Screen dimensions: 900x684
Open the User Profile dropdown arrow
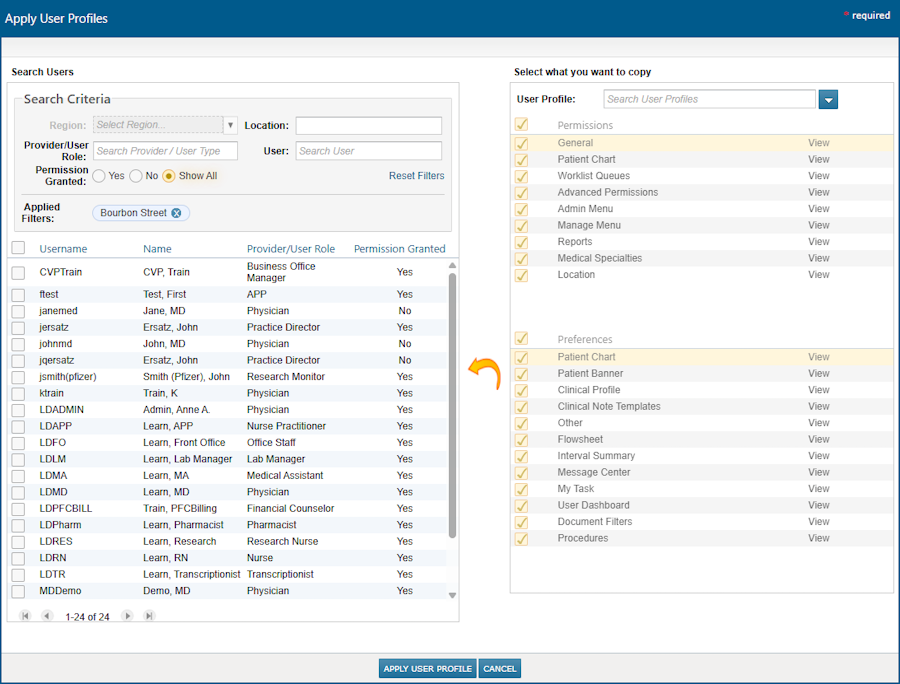(828, 99)
